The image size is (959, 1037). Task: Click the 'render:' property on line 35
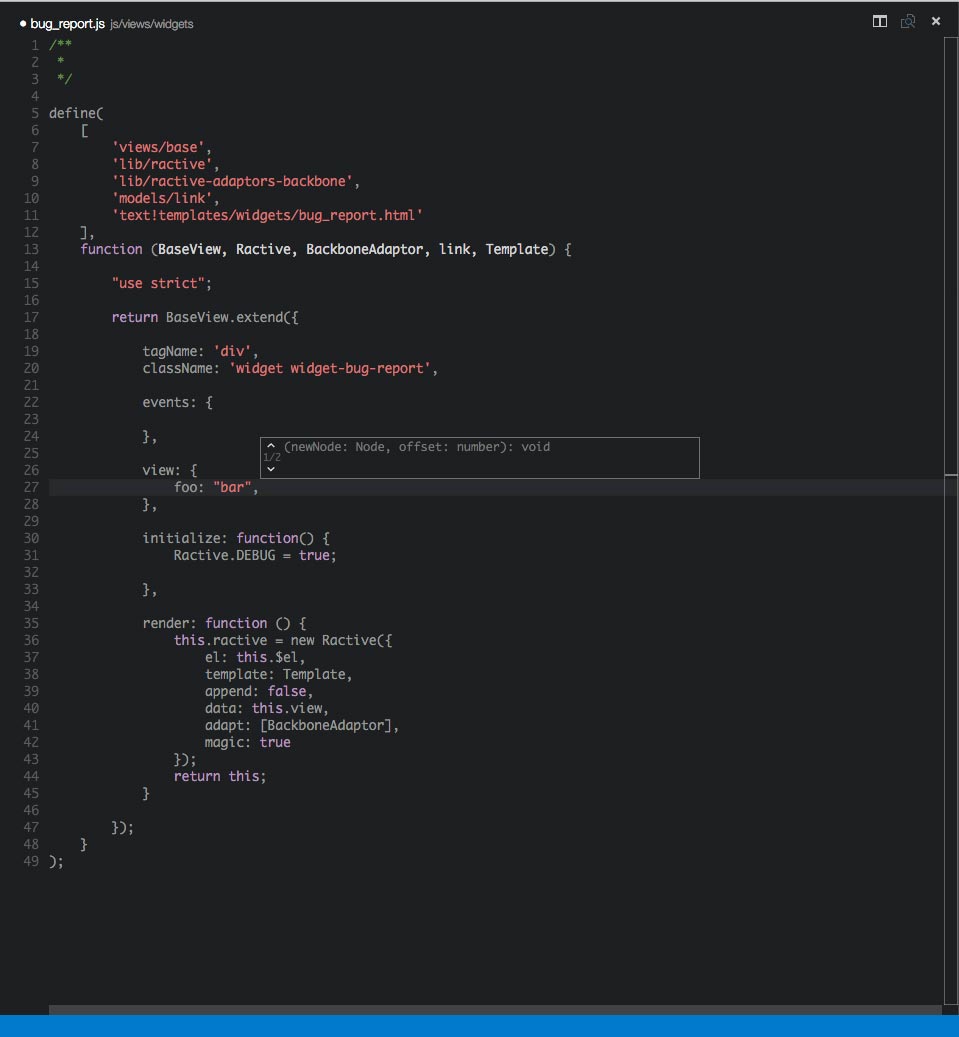169,624
